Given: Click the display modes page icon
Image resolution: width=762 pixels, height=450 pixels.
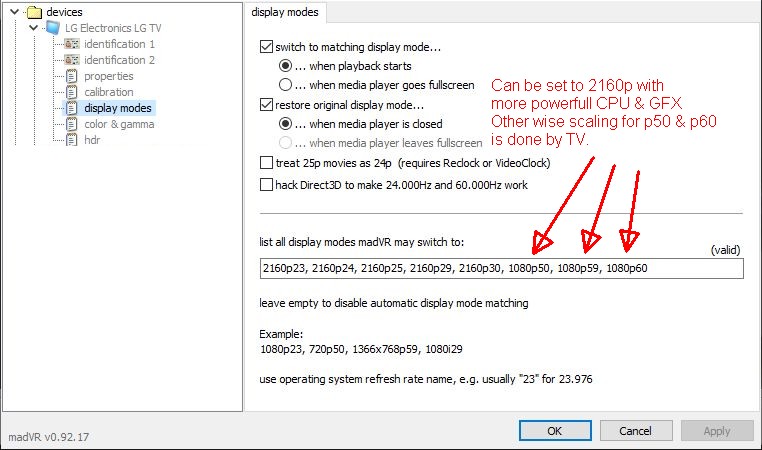Looking at the screenshot, I should pyautogui.click(x=71, y=108).
